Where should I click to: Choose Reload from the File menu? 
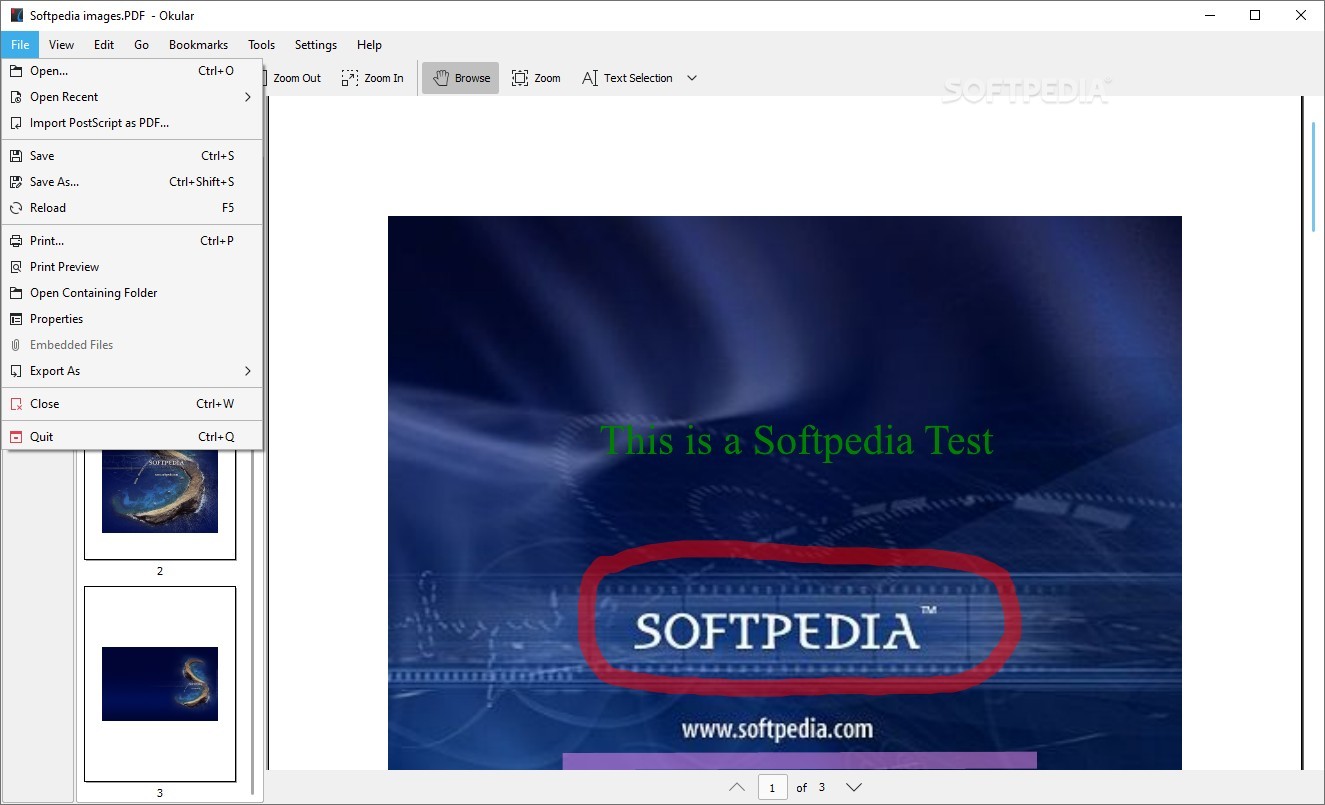132,208
